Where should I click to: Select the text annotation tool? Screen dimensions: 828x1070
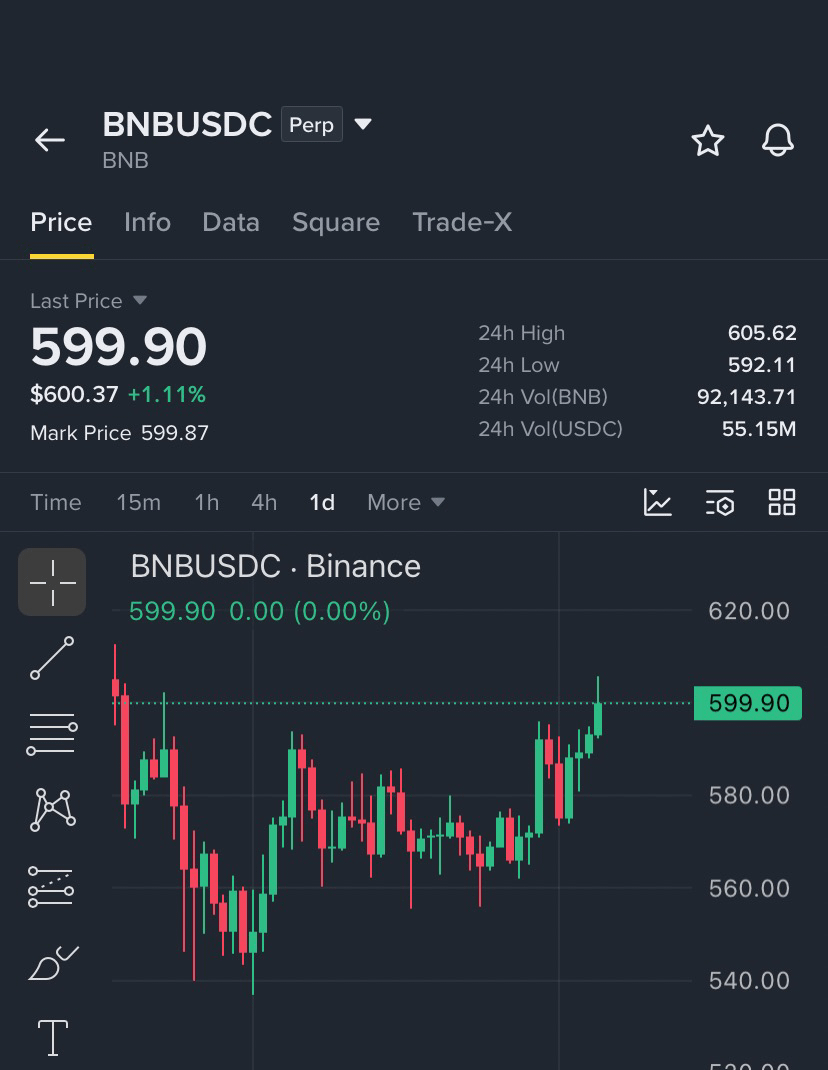(x=53, y=1037)
